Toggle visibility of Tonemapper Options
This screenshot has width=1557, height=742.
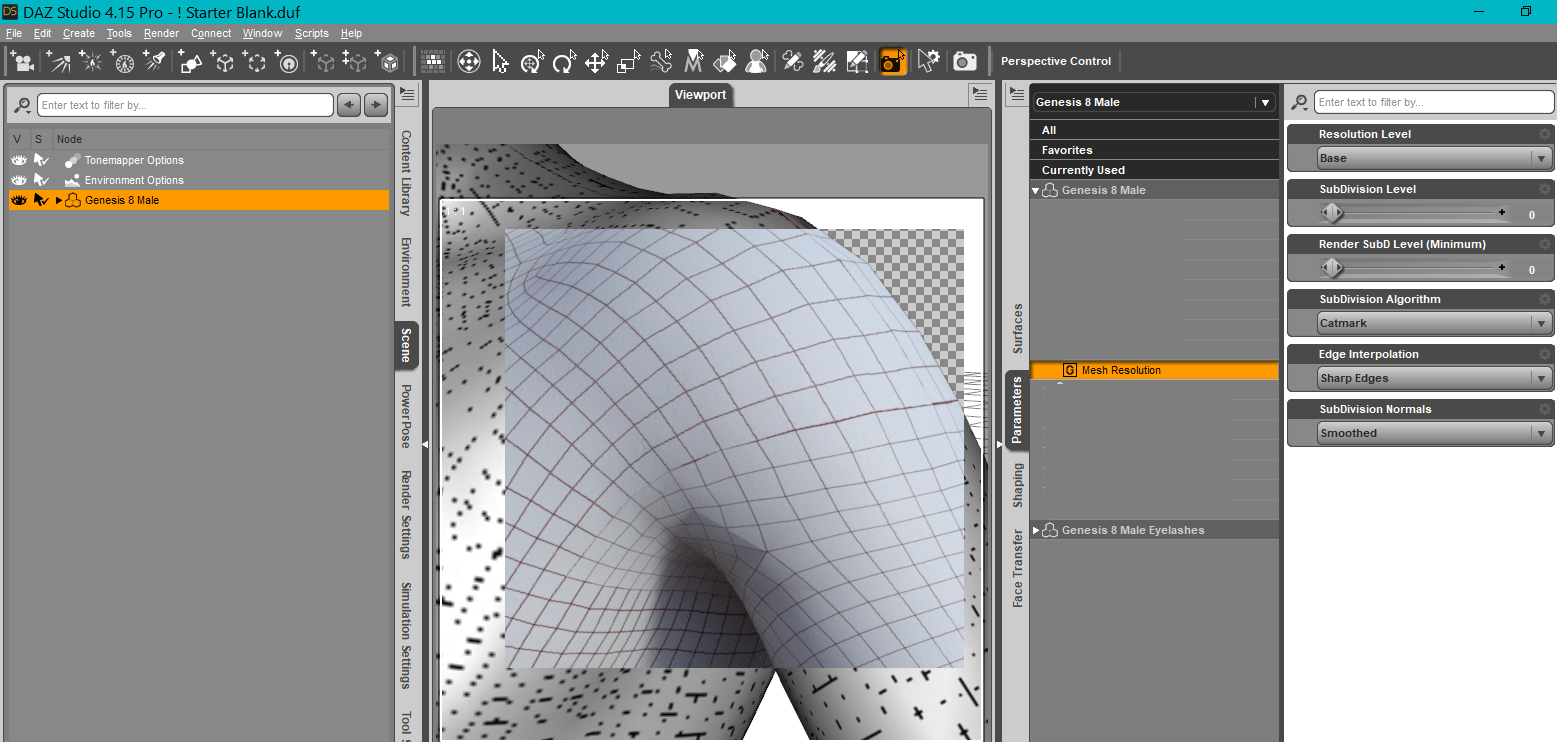18,160
